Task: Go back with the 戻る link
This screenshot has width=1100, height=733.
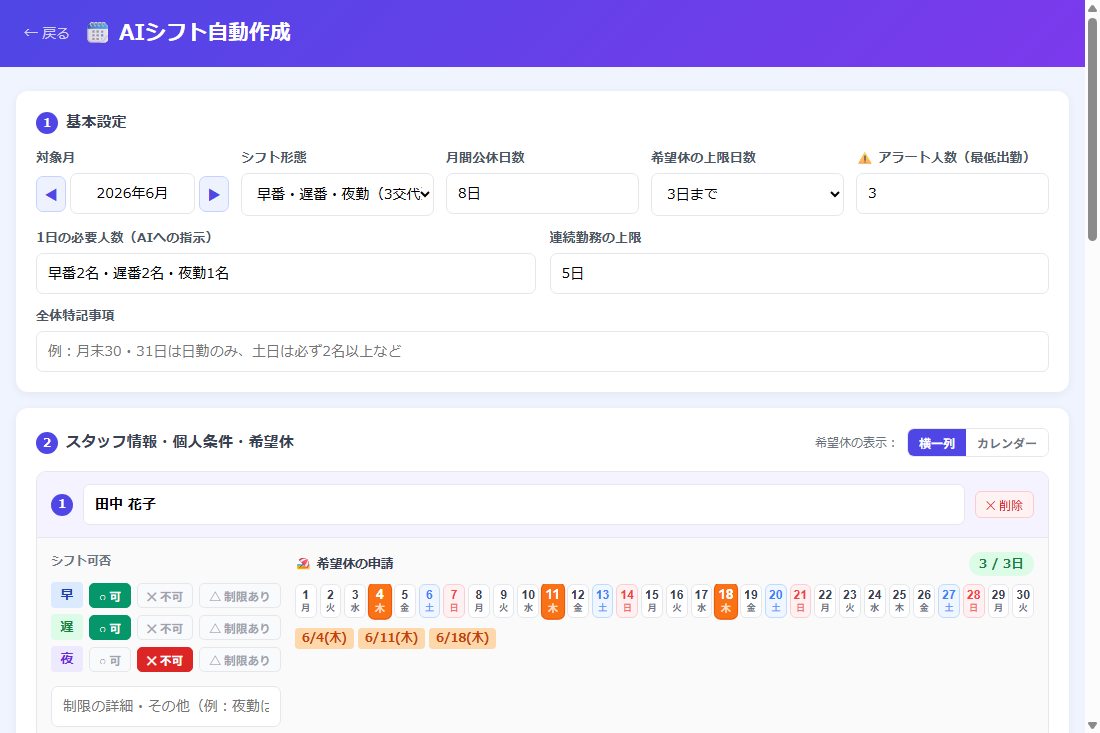Action: click(46, 33)
